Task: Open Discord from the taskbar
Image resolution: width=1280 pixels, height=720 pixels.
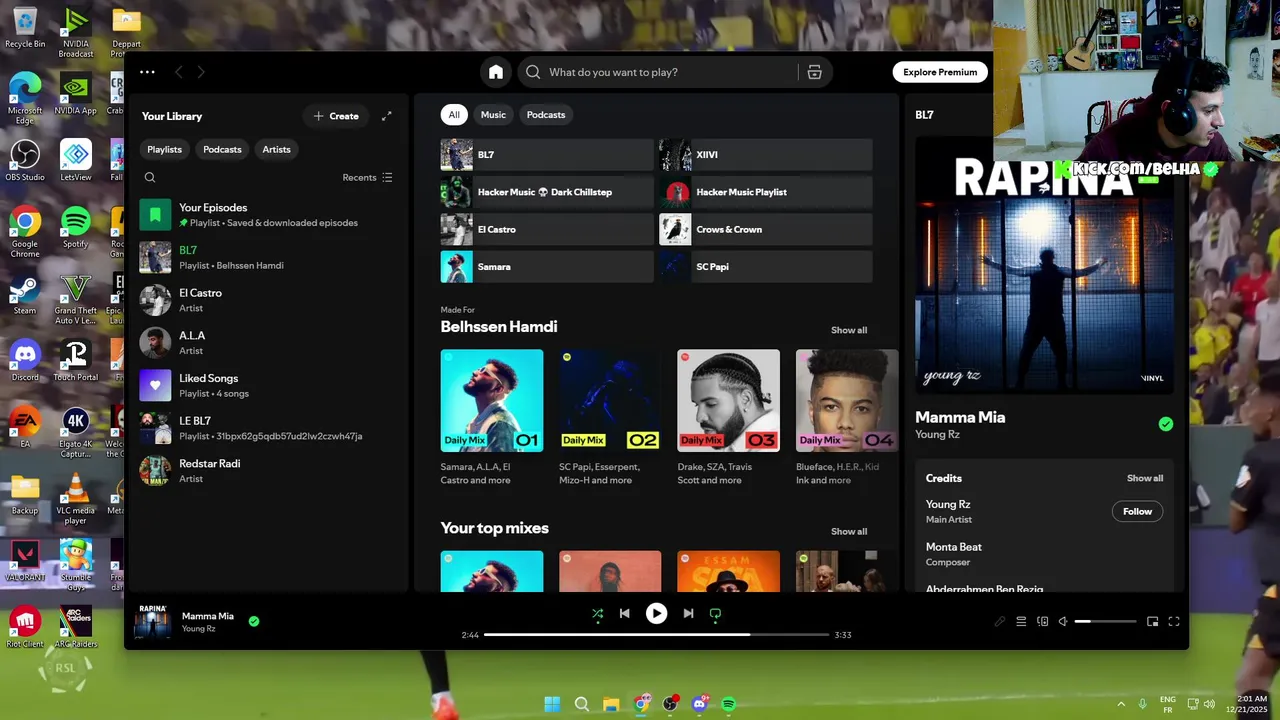Action: click(699, 704)
